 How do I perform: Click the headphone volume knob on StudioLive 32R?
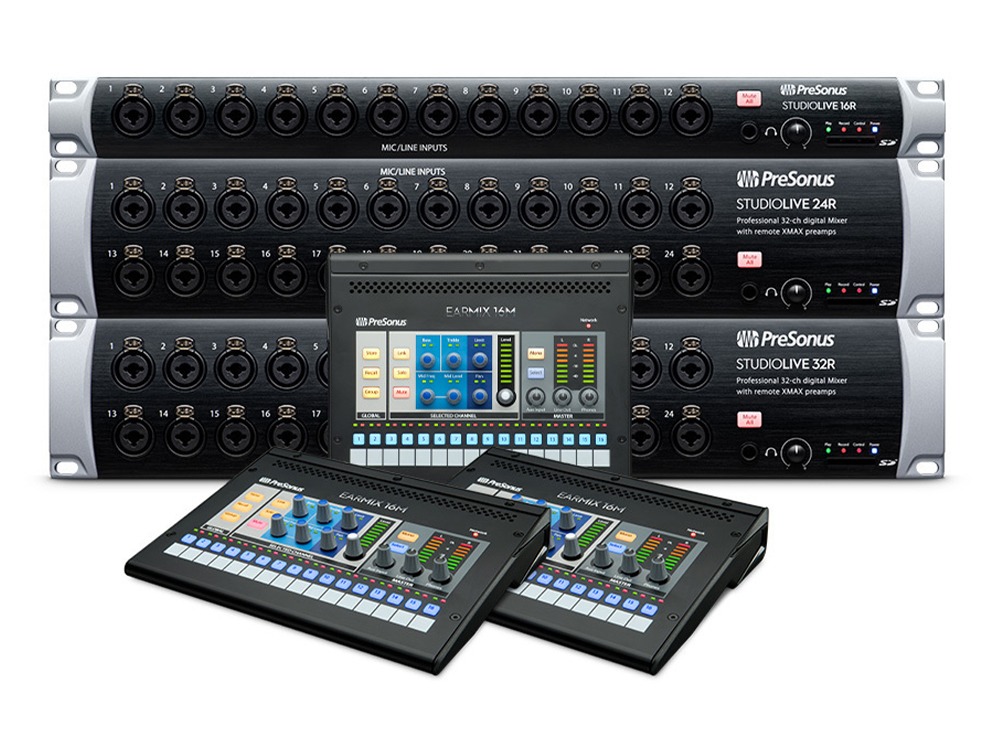click(x=797, y=453)
